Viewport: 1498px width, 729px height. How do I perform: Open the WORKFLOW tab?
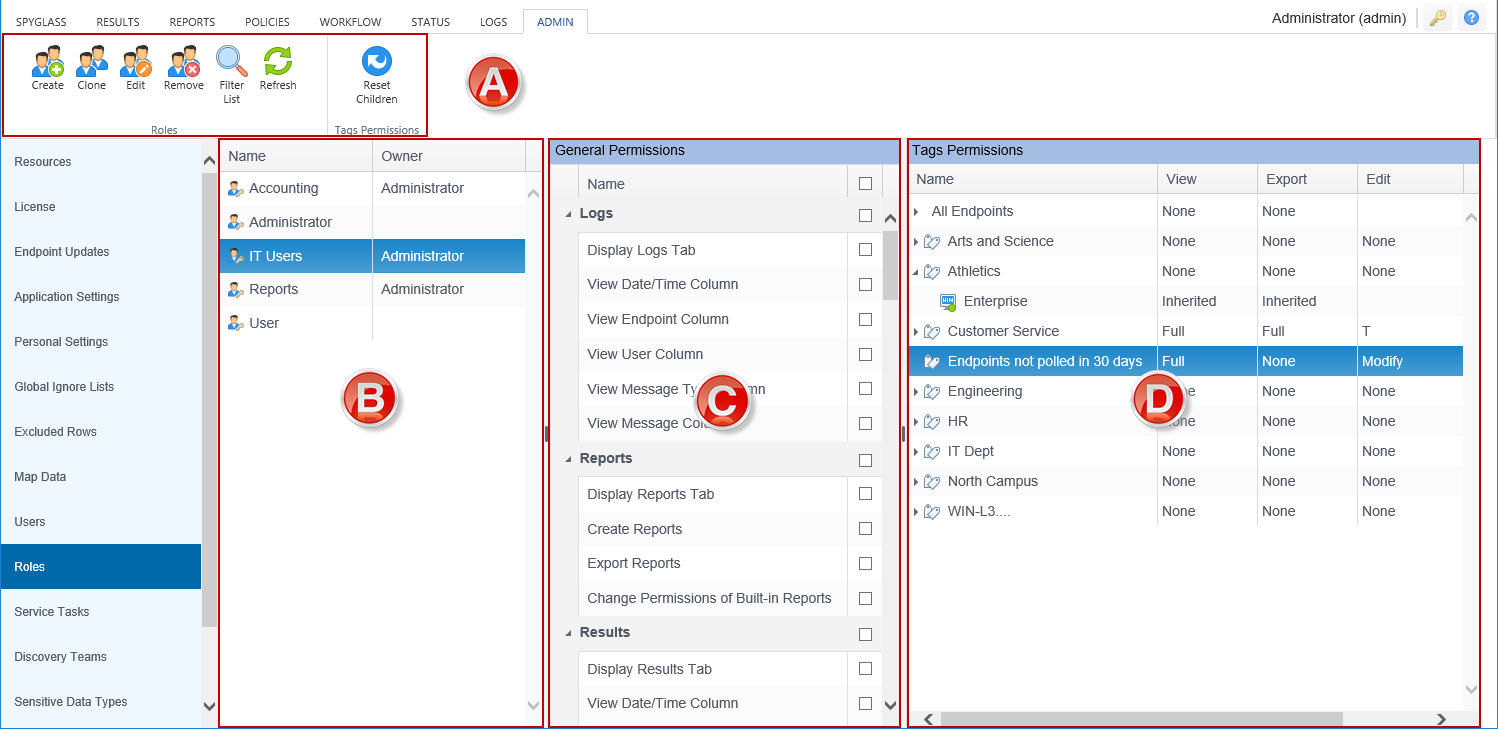350,21
